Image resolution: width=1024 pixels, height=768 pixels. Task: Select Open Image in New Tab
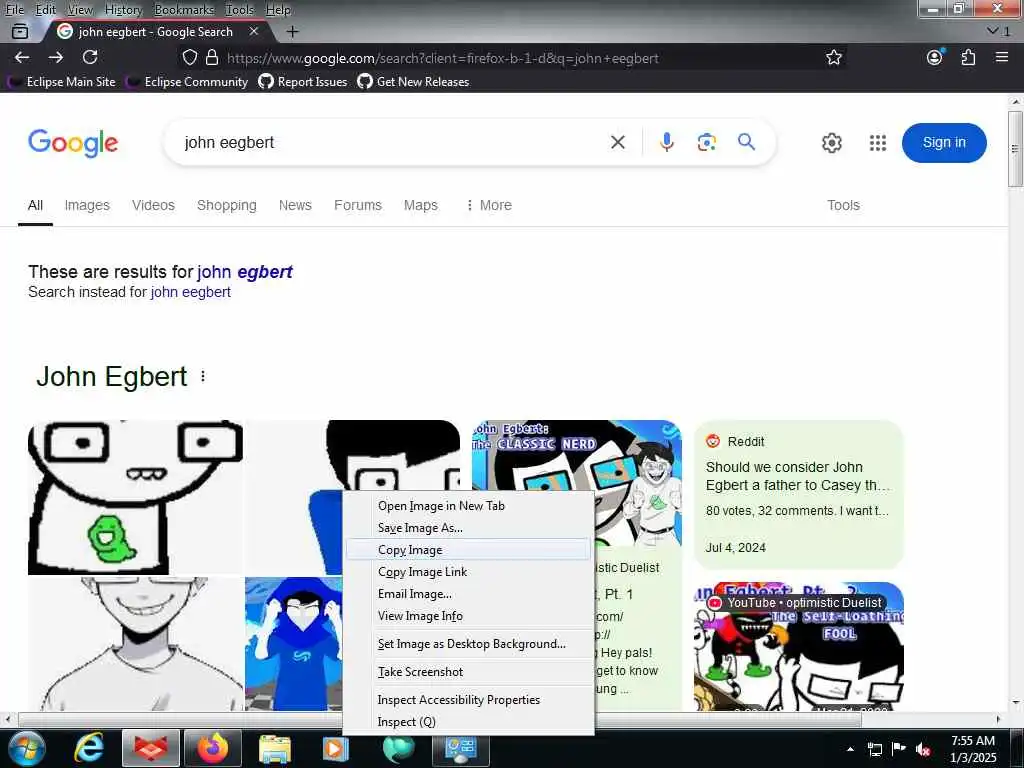point(468,505)
